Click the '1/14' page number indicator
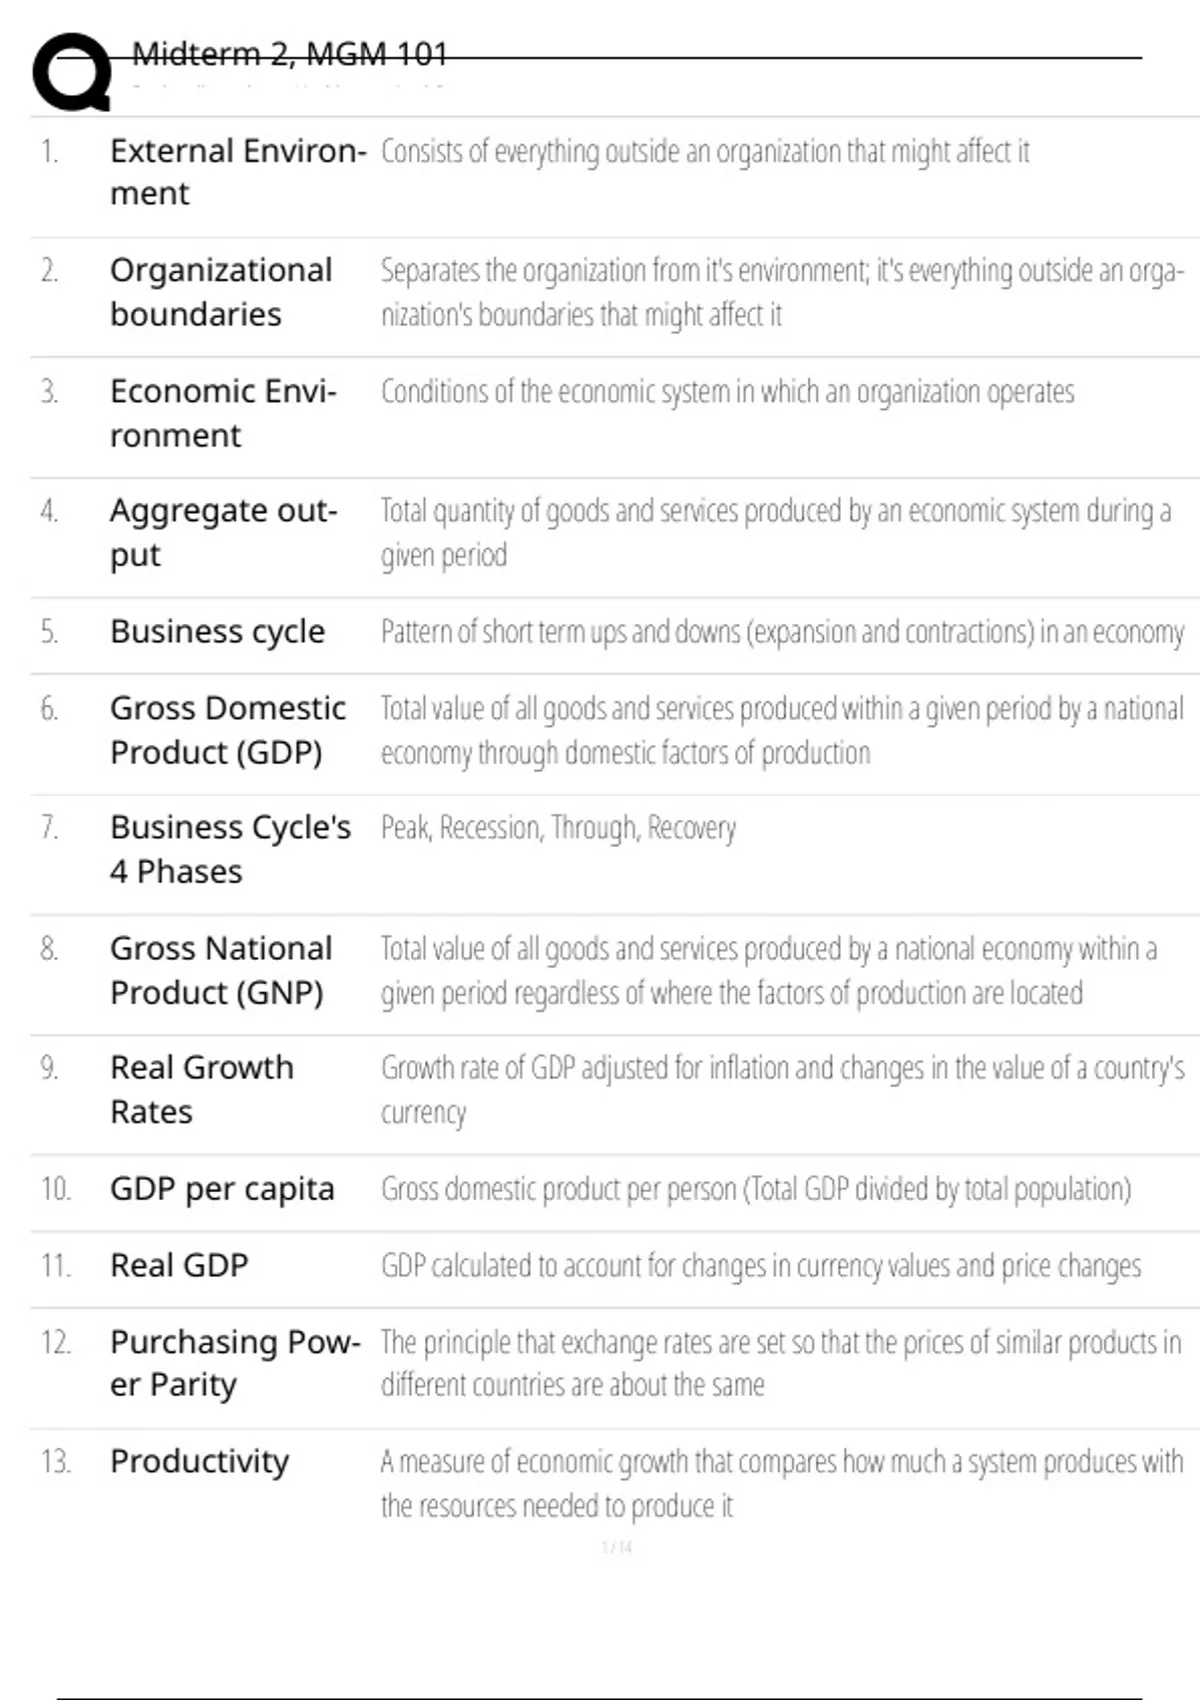 click(617, 1547)
